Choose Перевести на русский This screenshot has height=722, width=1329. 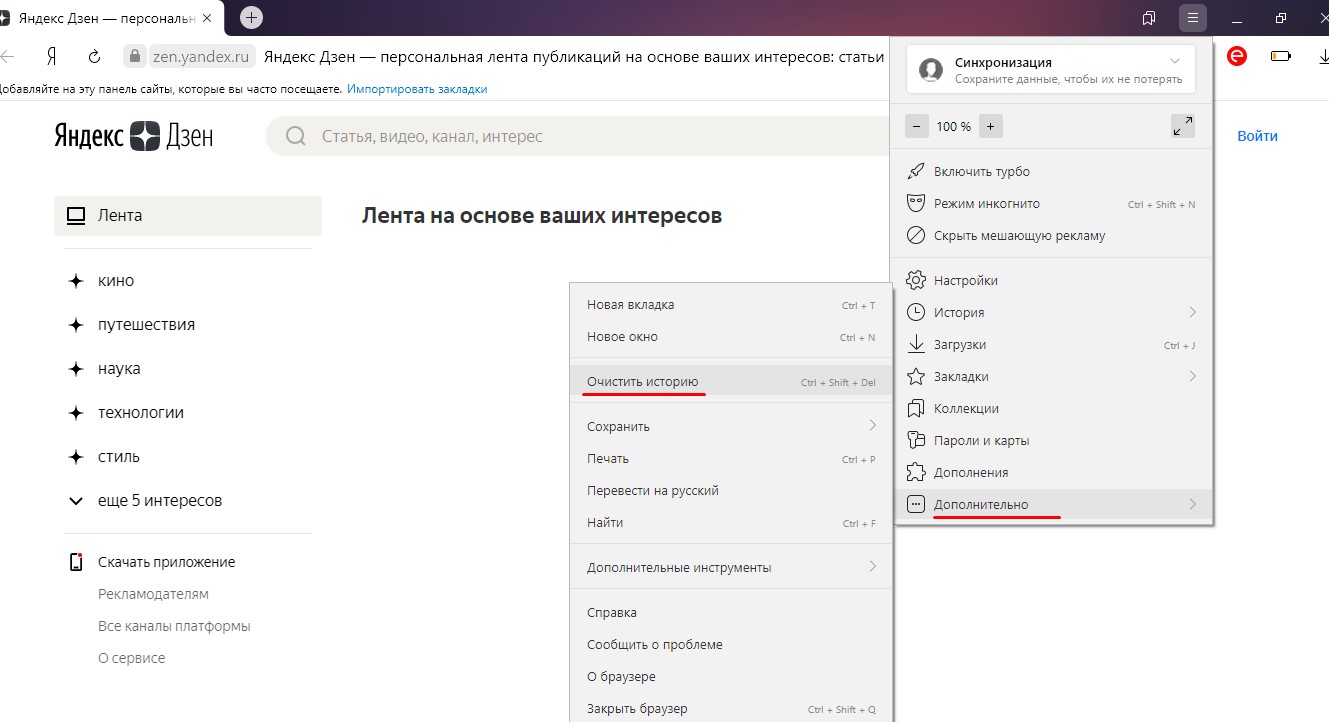coord(730,490)
